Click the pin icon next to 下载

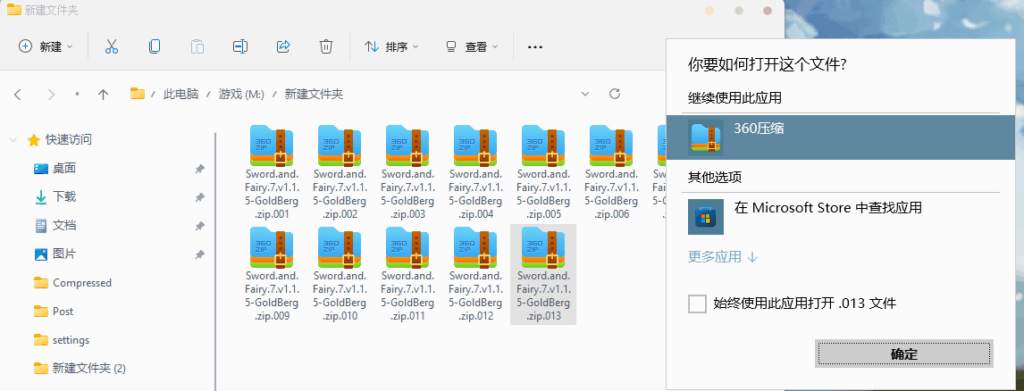[199, 197]
